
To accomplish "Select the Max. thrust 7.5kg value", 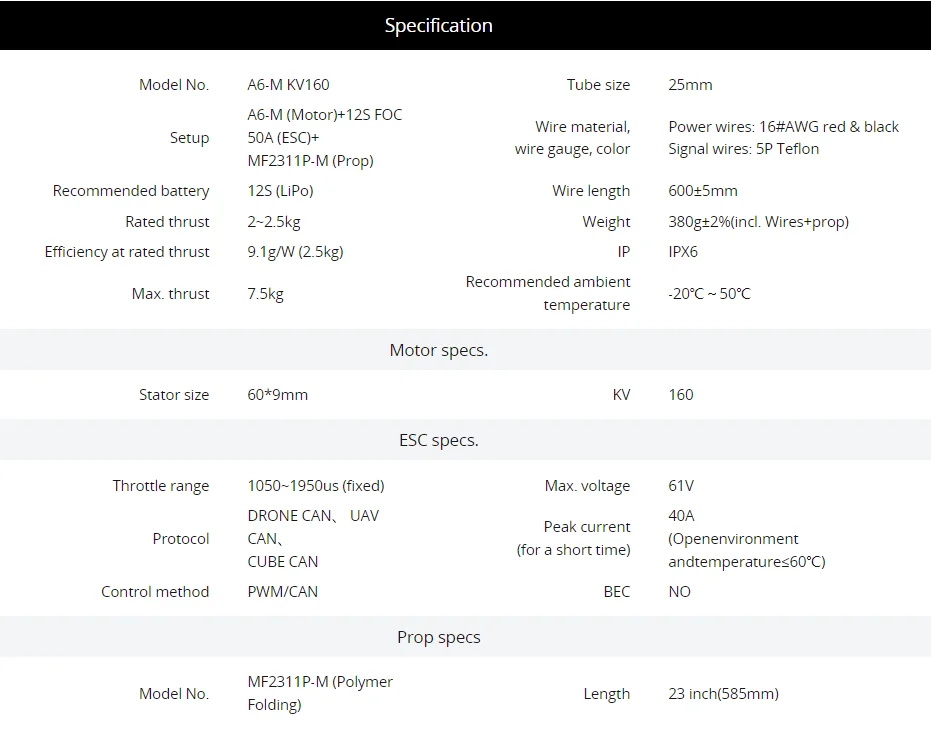I will pyautogui.click(x=265, y=294).
